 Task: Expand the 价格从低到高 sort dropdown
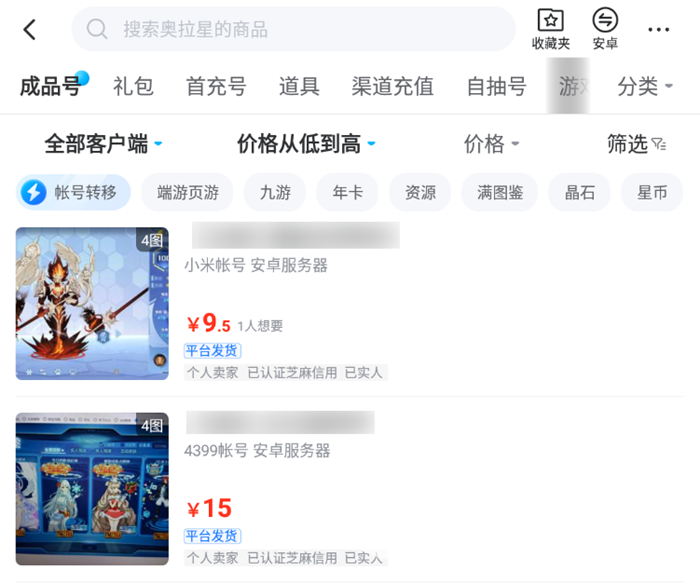(x=306, y=144)
